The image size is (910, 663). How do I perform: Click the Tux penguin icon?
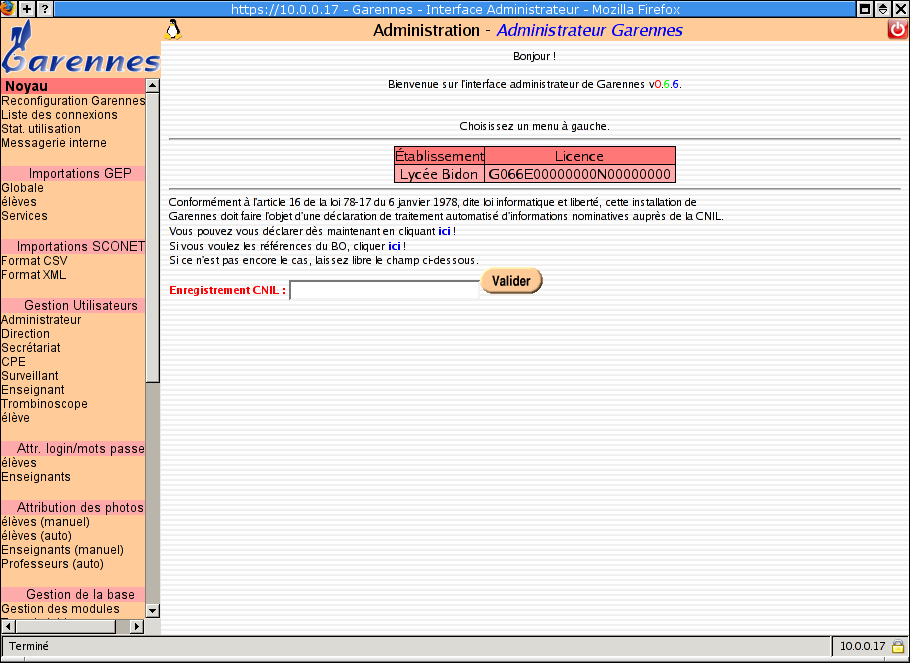(x=173, y=30)
